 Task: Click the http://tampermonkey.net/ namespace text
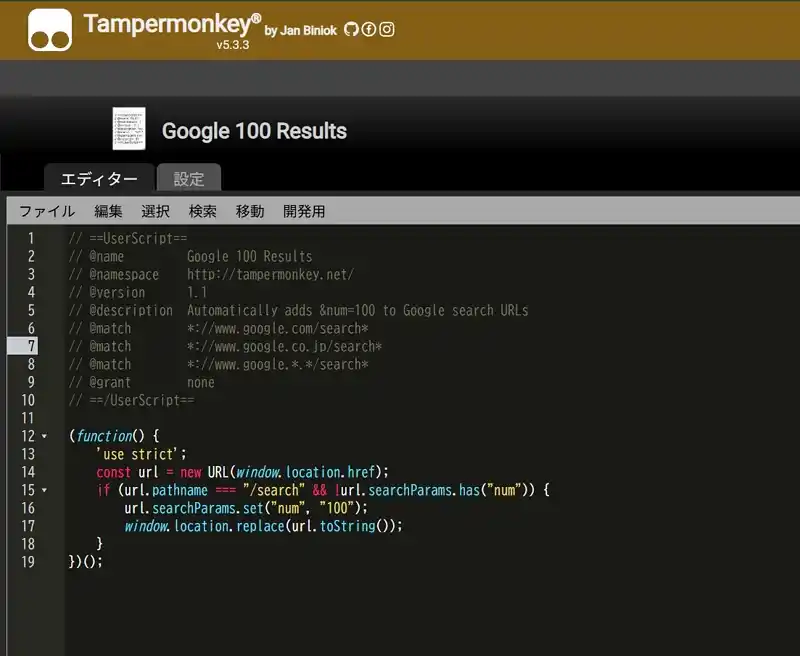click(270, 274)
